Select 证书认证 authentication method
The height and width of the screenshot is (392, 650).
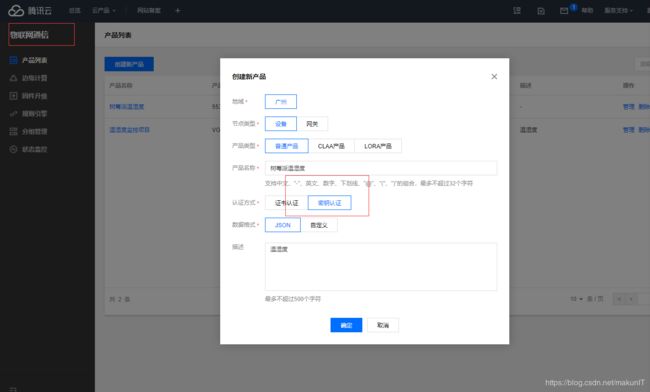pyautogui.click(x=286, y=203)
